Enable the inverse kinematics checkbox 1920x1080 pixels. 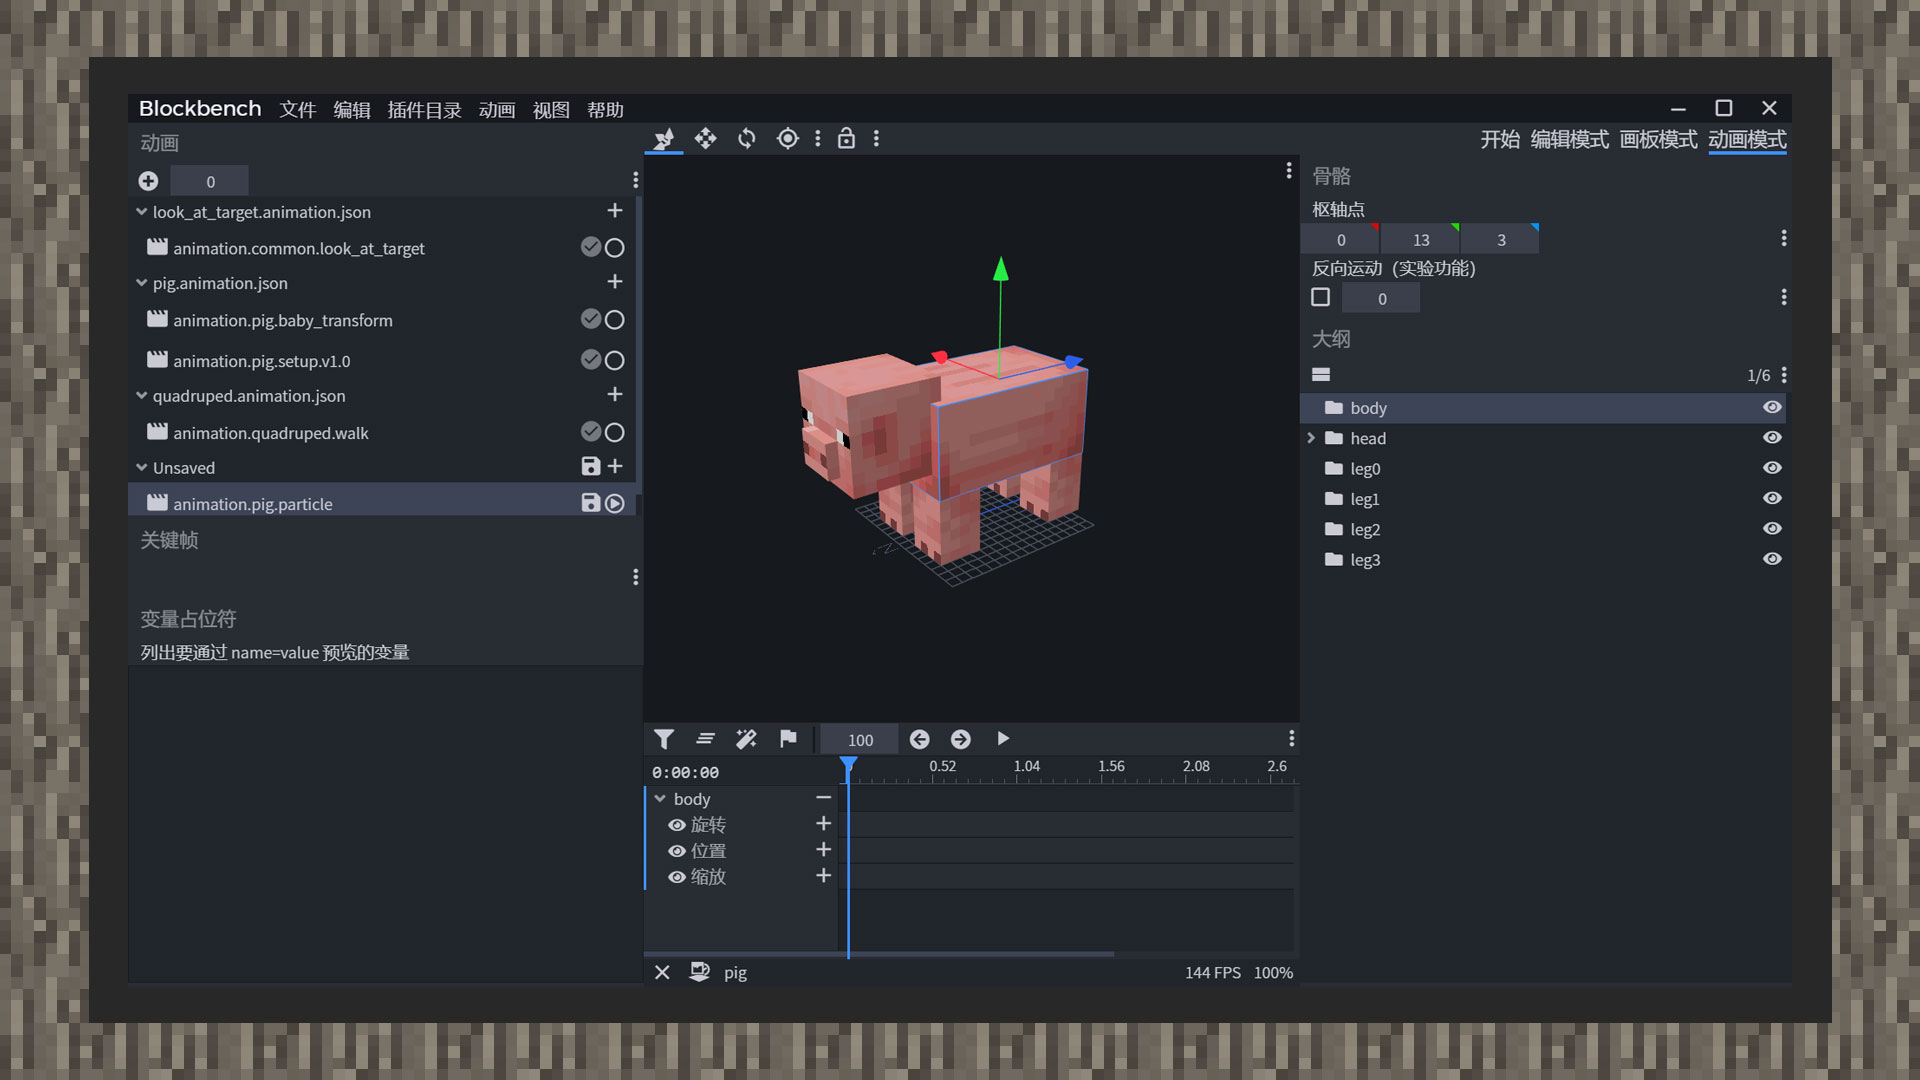point(1321,297)
